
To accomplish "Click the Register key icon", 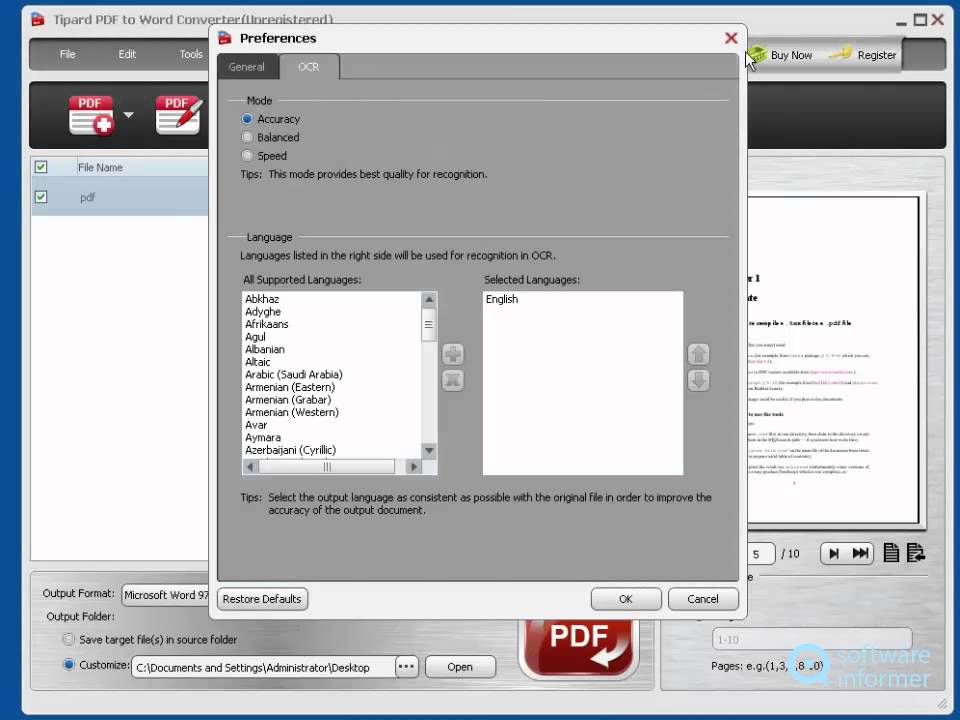I will [x=841, y=53].
